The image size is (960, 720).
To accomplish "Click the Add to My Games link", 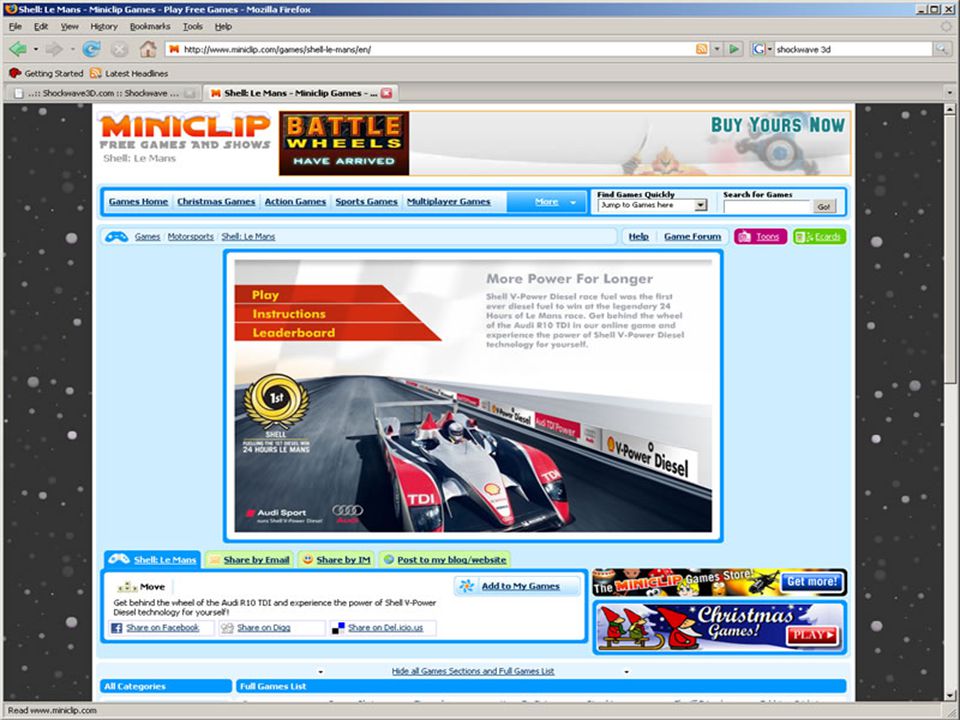I will pos(520,586).
